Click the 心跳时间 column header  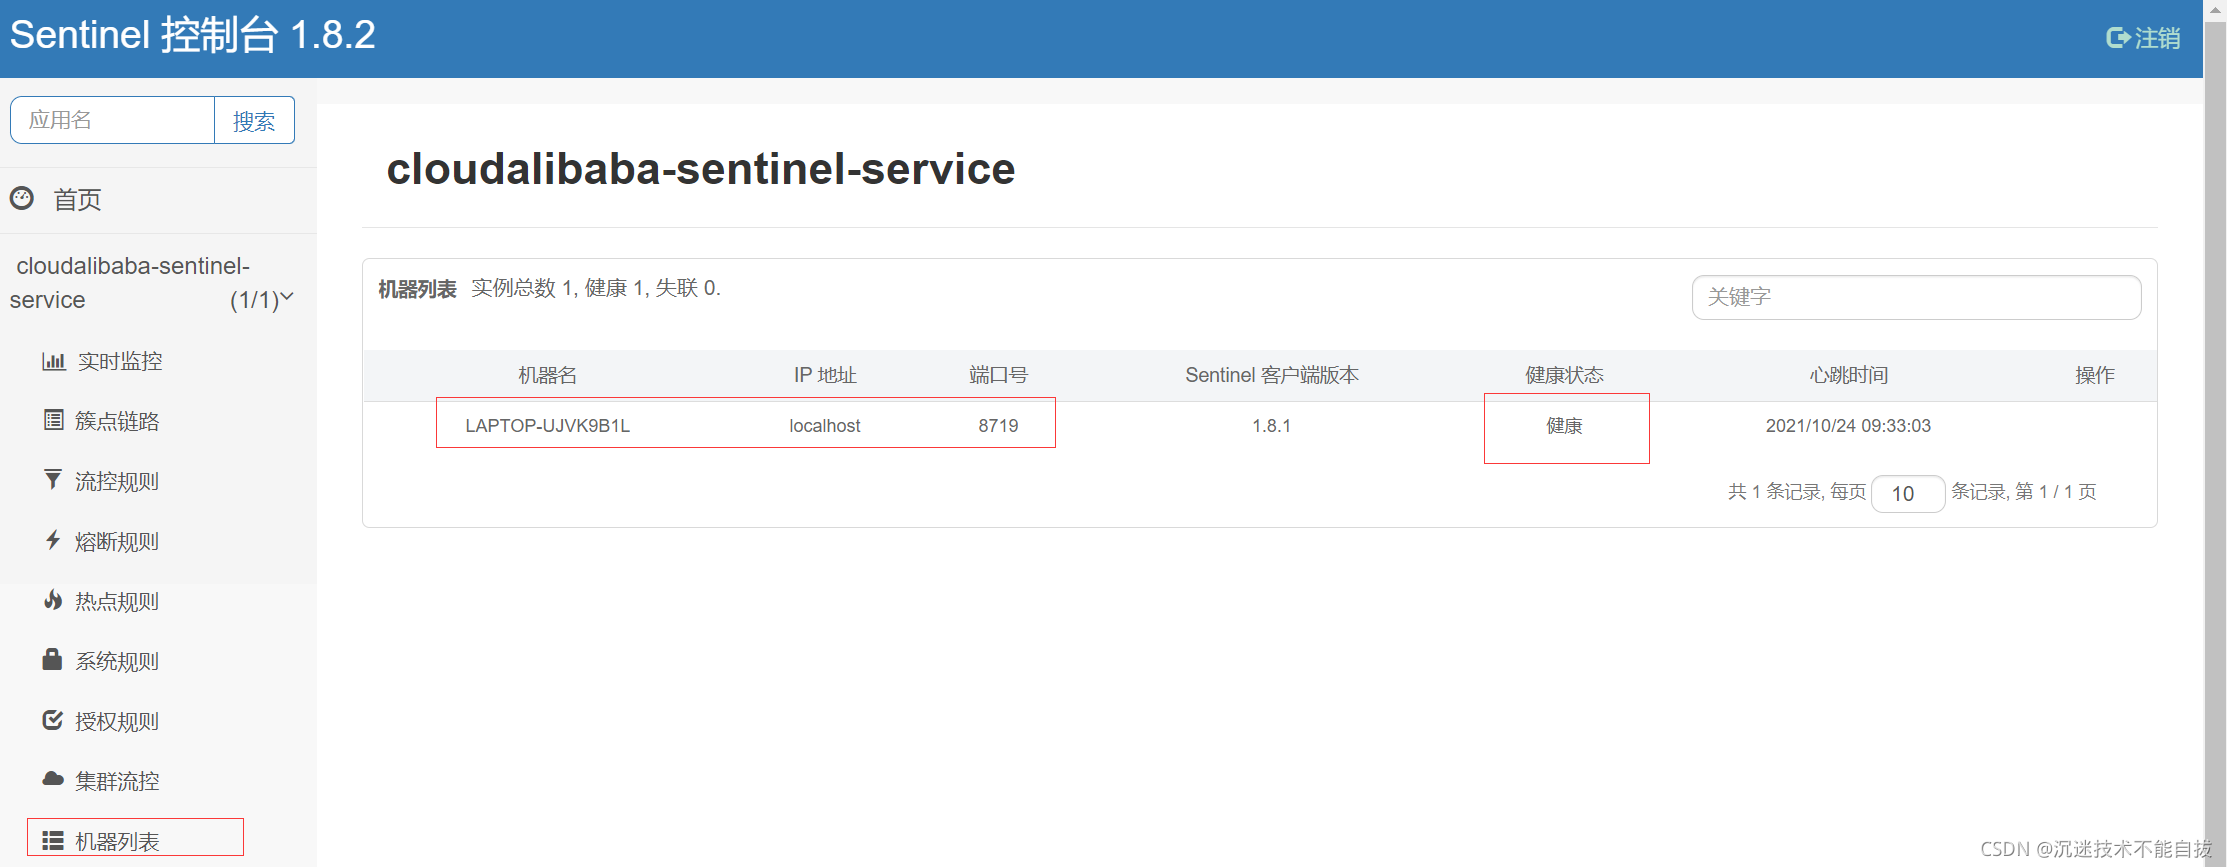tap(1848, 375)
